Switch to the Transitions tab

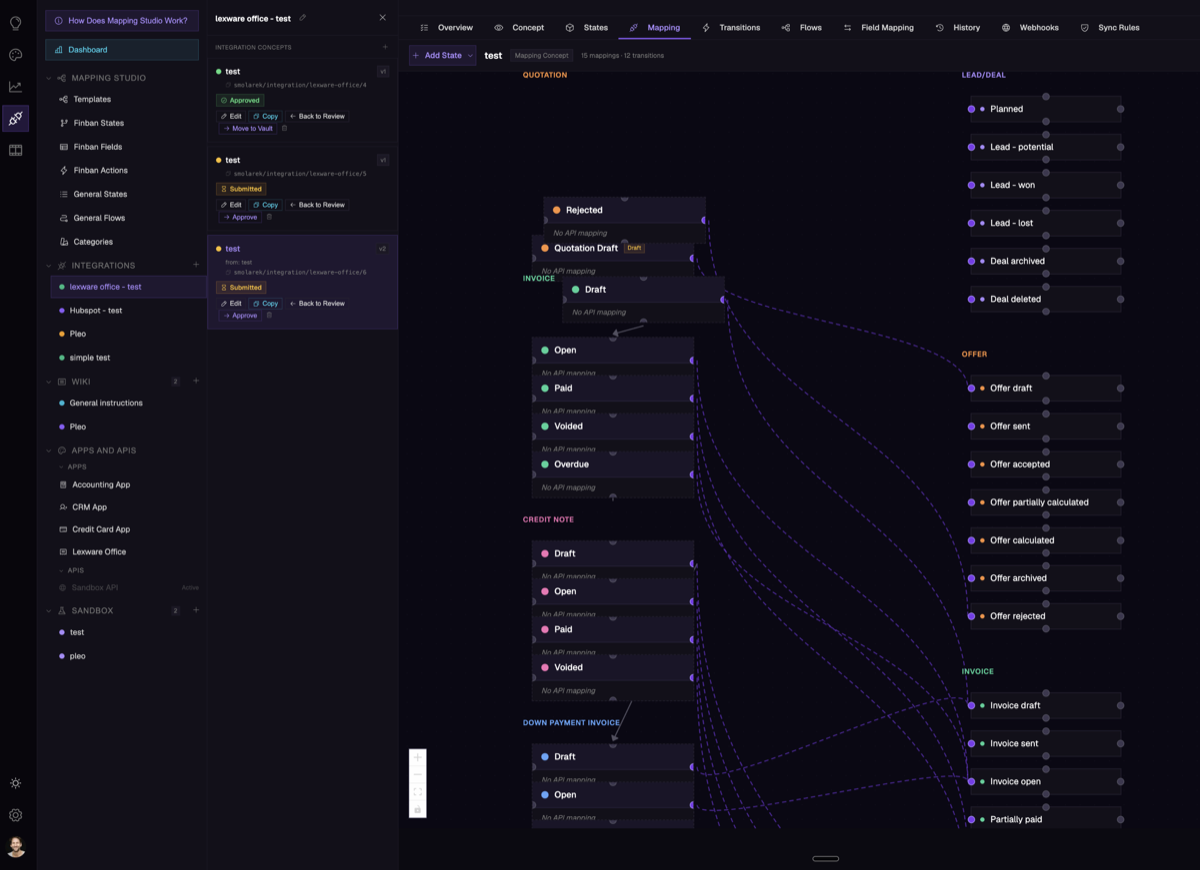731,28
